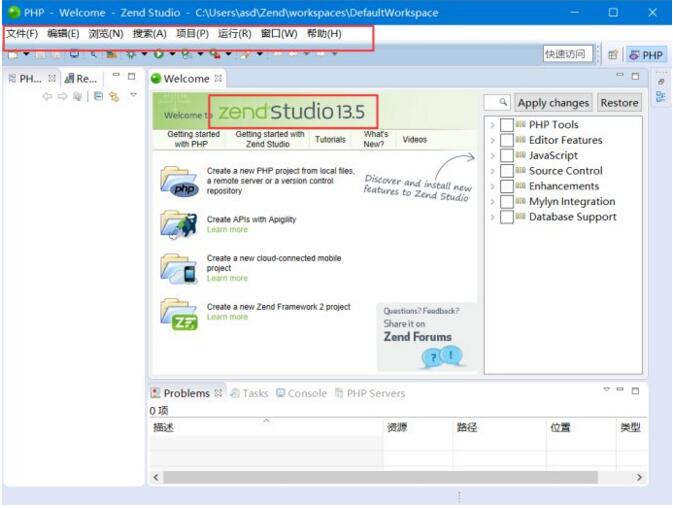The image size is (673, 508).
Task: Open the 项目(P) menu
Action: (192, 33)
